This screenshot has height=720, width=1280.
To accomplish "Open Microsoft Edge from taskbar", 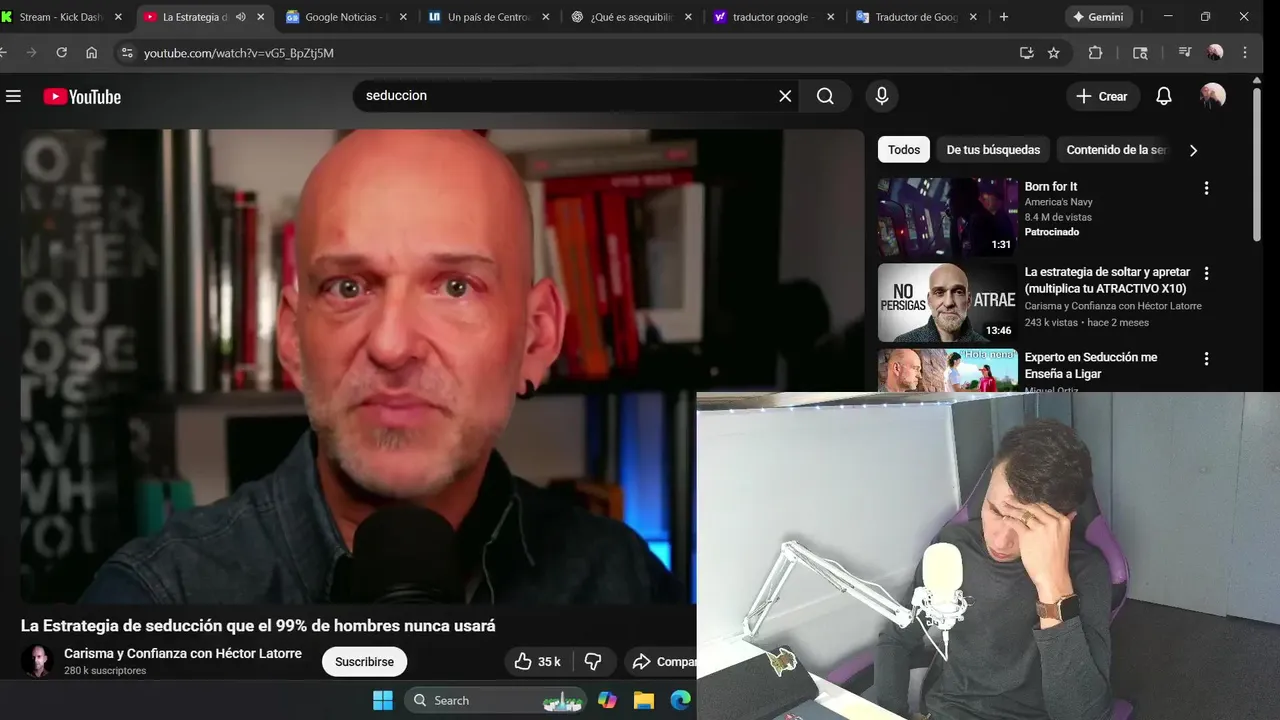I will coord(680,700).
